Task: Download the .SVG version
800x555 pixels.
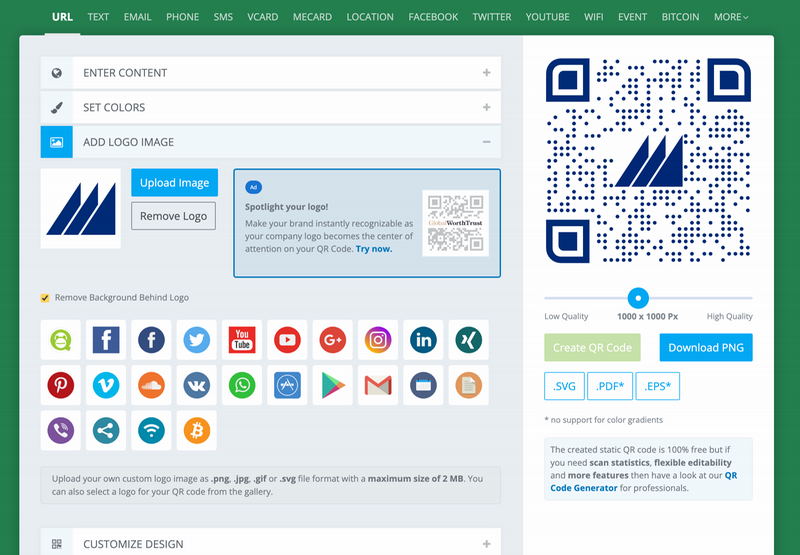Action: [x=564, y=386]
